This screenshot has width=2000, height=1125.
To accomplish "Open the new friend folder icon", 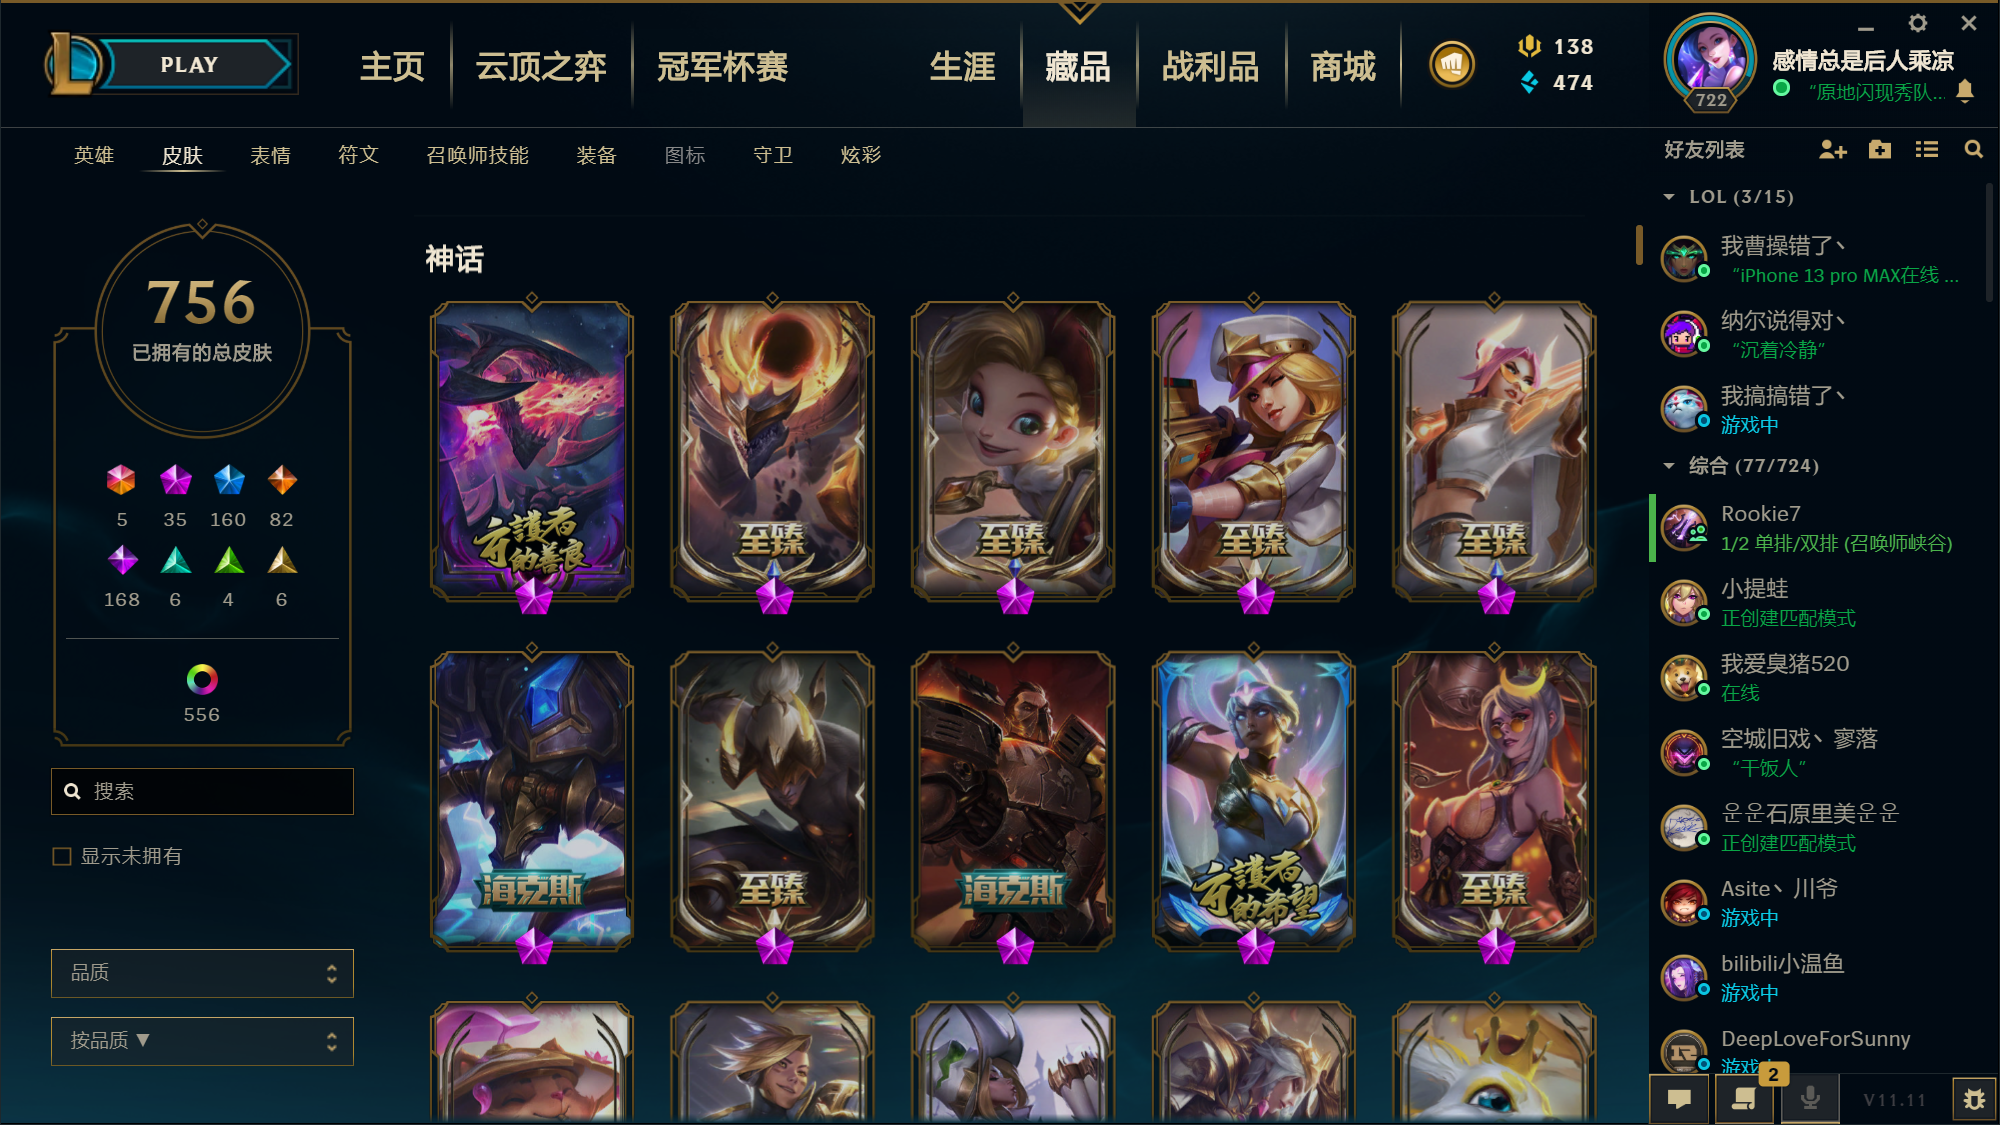I will point(1880,150).
